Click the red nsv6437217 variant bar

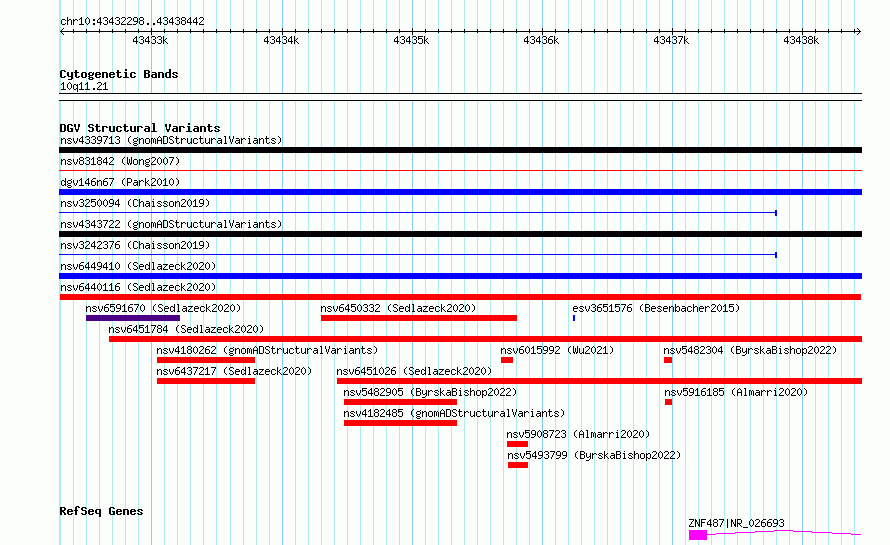[x=206, y=381]
